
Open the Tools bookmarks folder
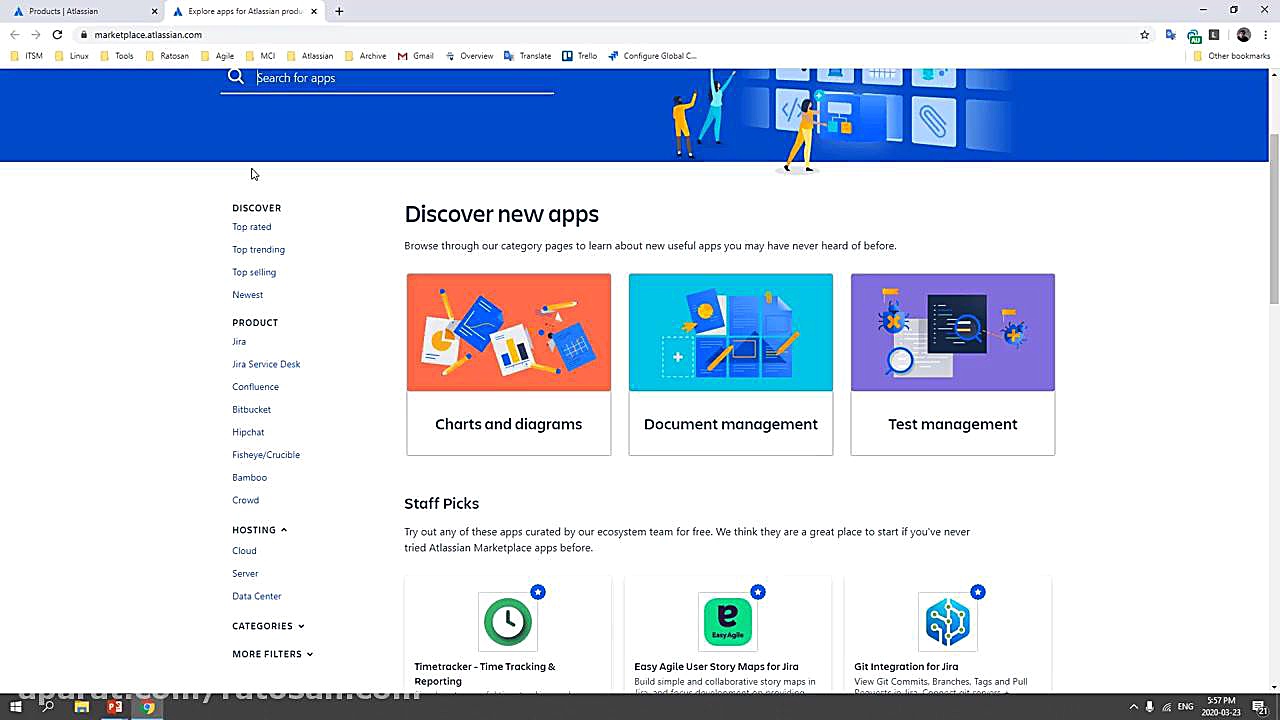tap(116, 56)
